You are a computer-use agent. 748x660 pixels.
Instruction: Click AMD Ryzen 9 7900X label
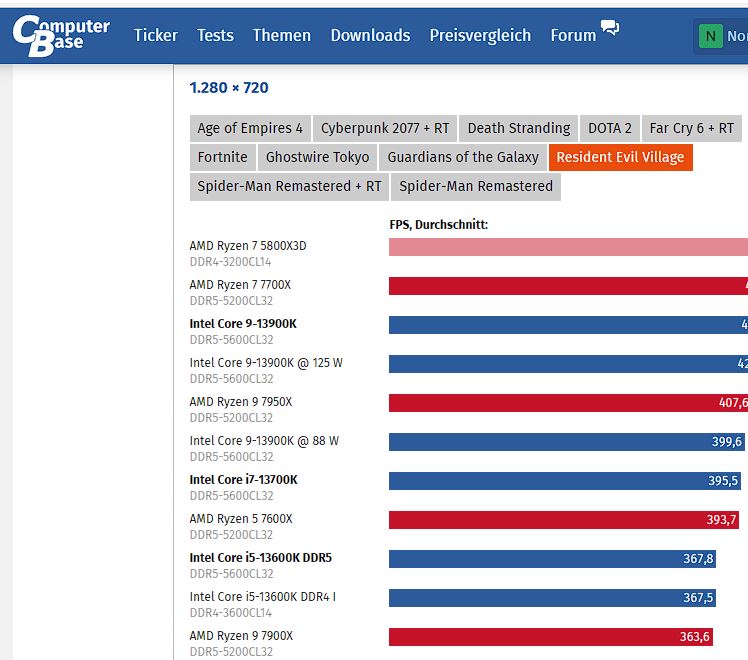[x=241, y=636]
